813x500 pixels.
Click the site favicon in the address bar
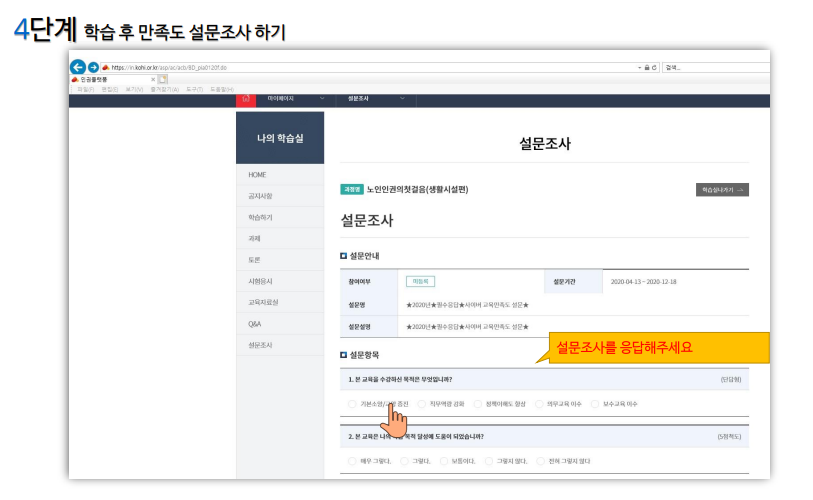pyautogui.click(x=106, y=67)
